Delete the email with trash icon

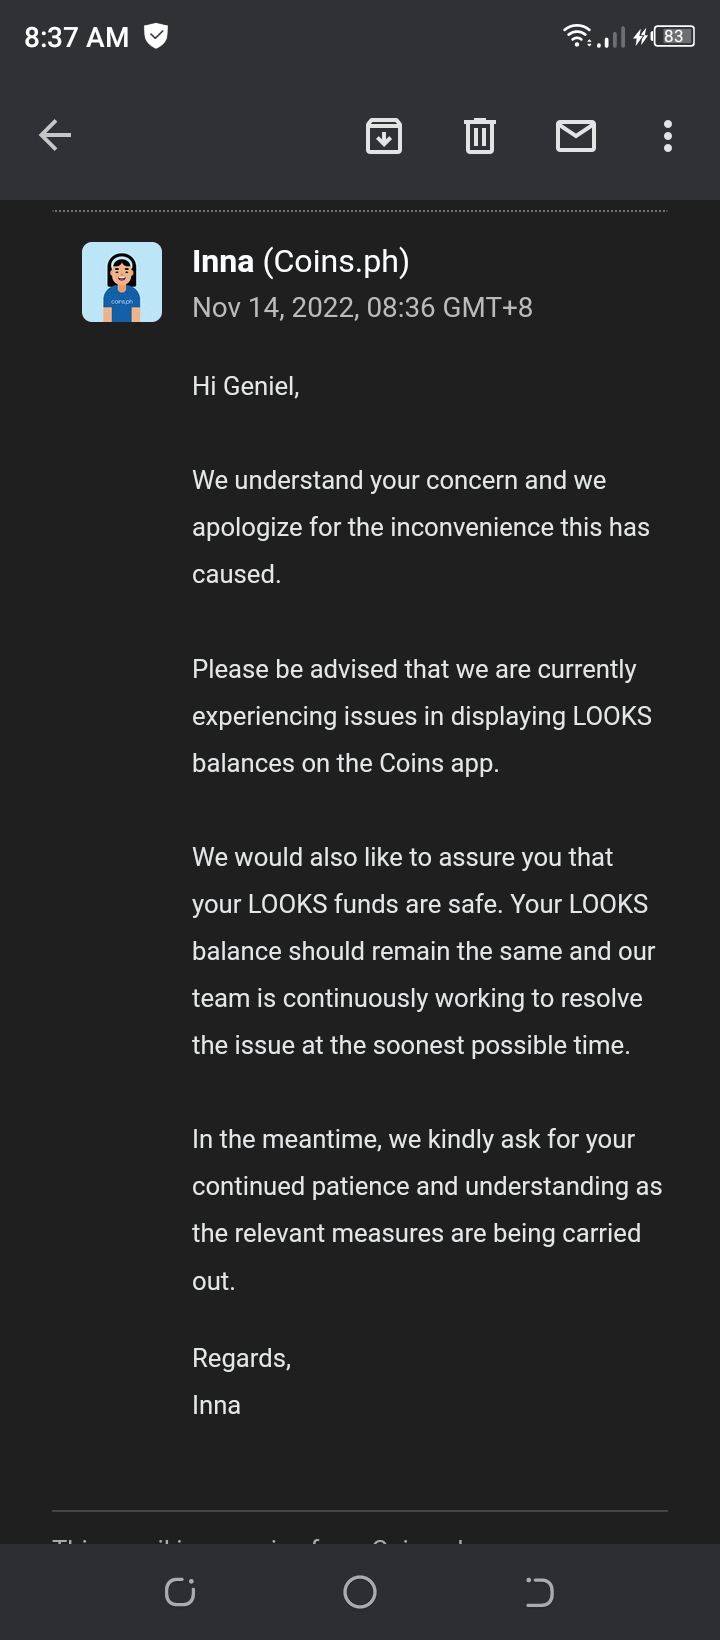pos(480,135)
